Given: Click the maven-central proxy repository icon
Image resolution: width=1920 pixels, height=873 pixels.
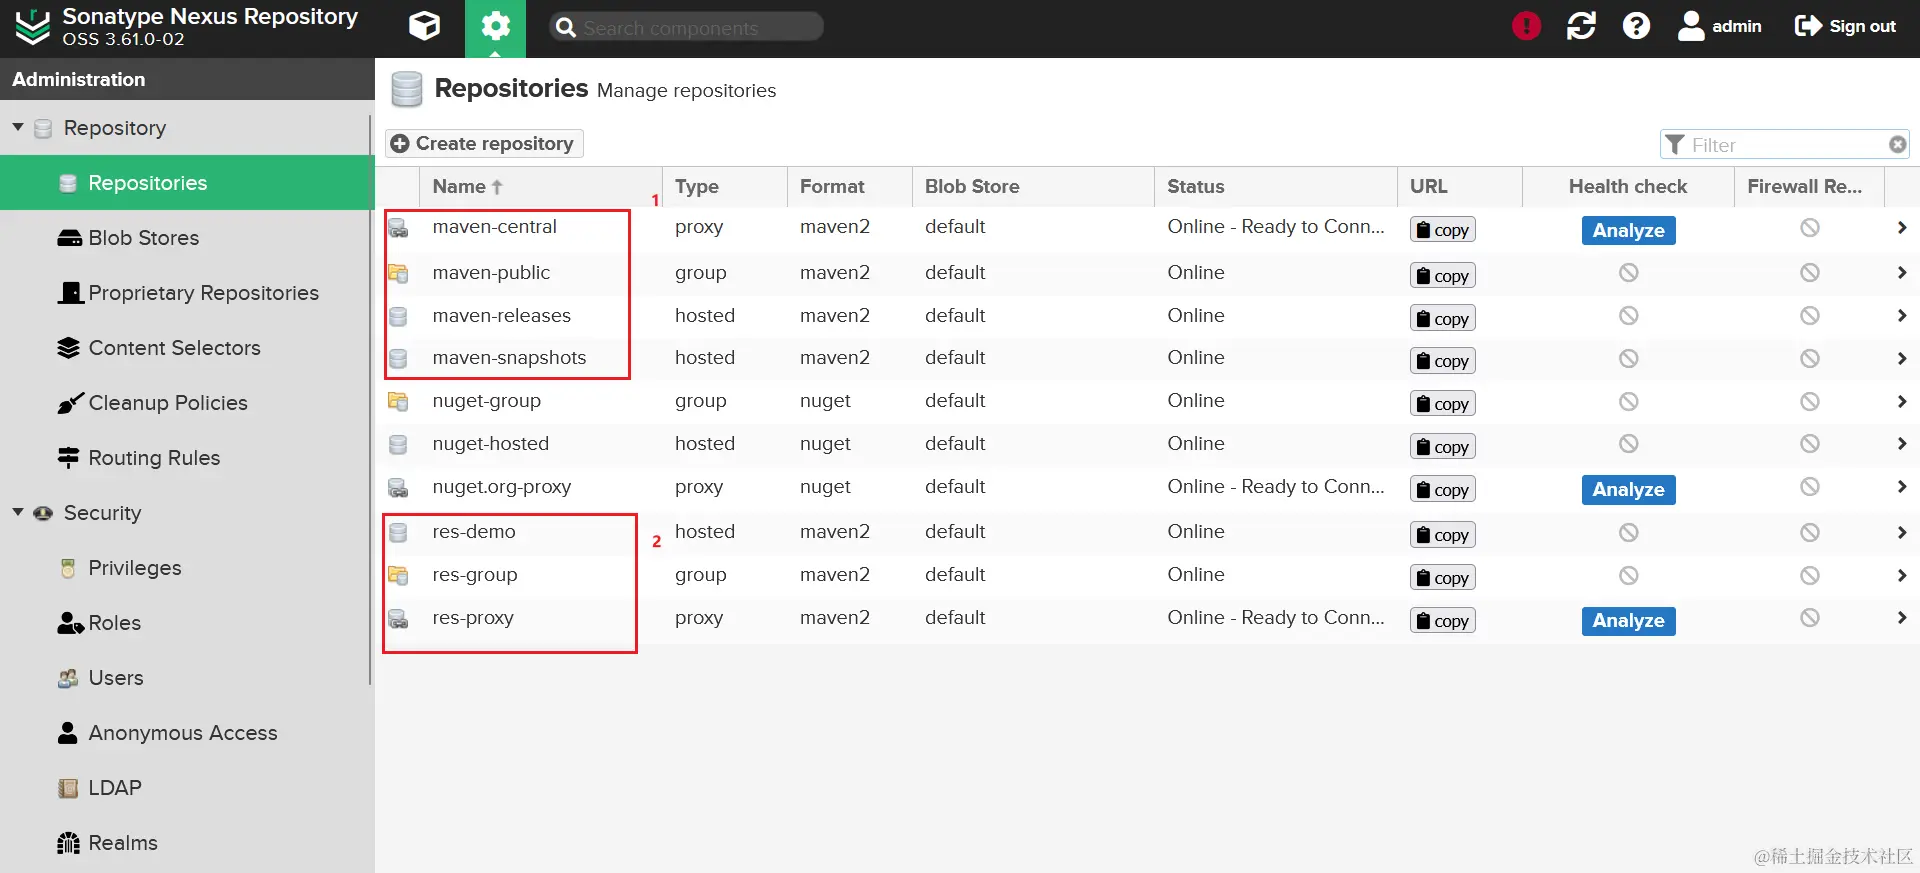Looking at the screenshot, I should (398, 228).
